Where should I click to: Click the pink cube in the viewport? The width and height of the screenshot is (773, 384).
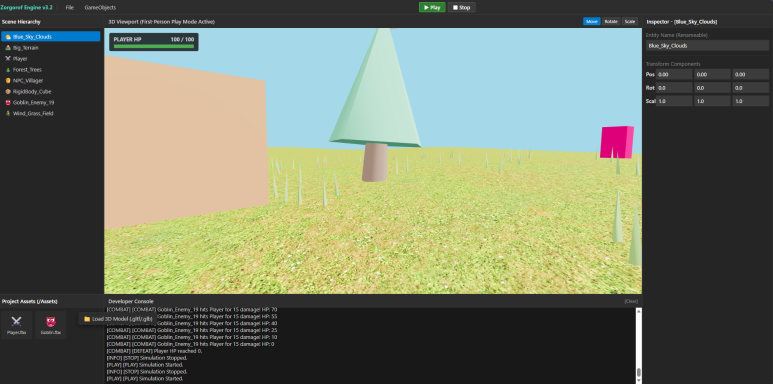[617, 142]
